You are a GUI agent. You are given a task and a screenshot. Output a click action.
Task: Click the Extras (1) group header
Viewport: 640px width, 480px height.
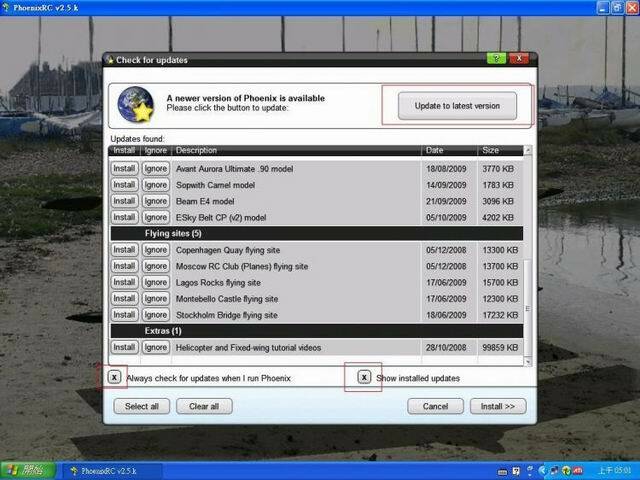317,331
